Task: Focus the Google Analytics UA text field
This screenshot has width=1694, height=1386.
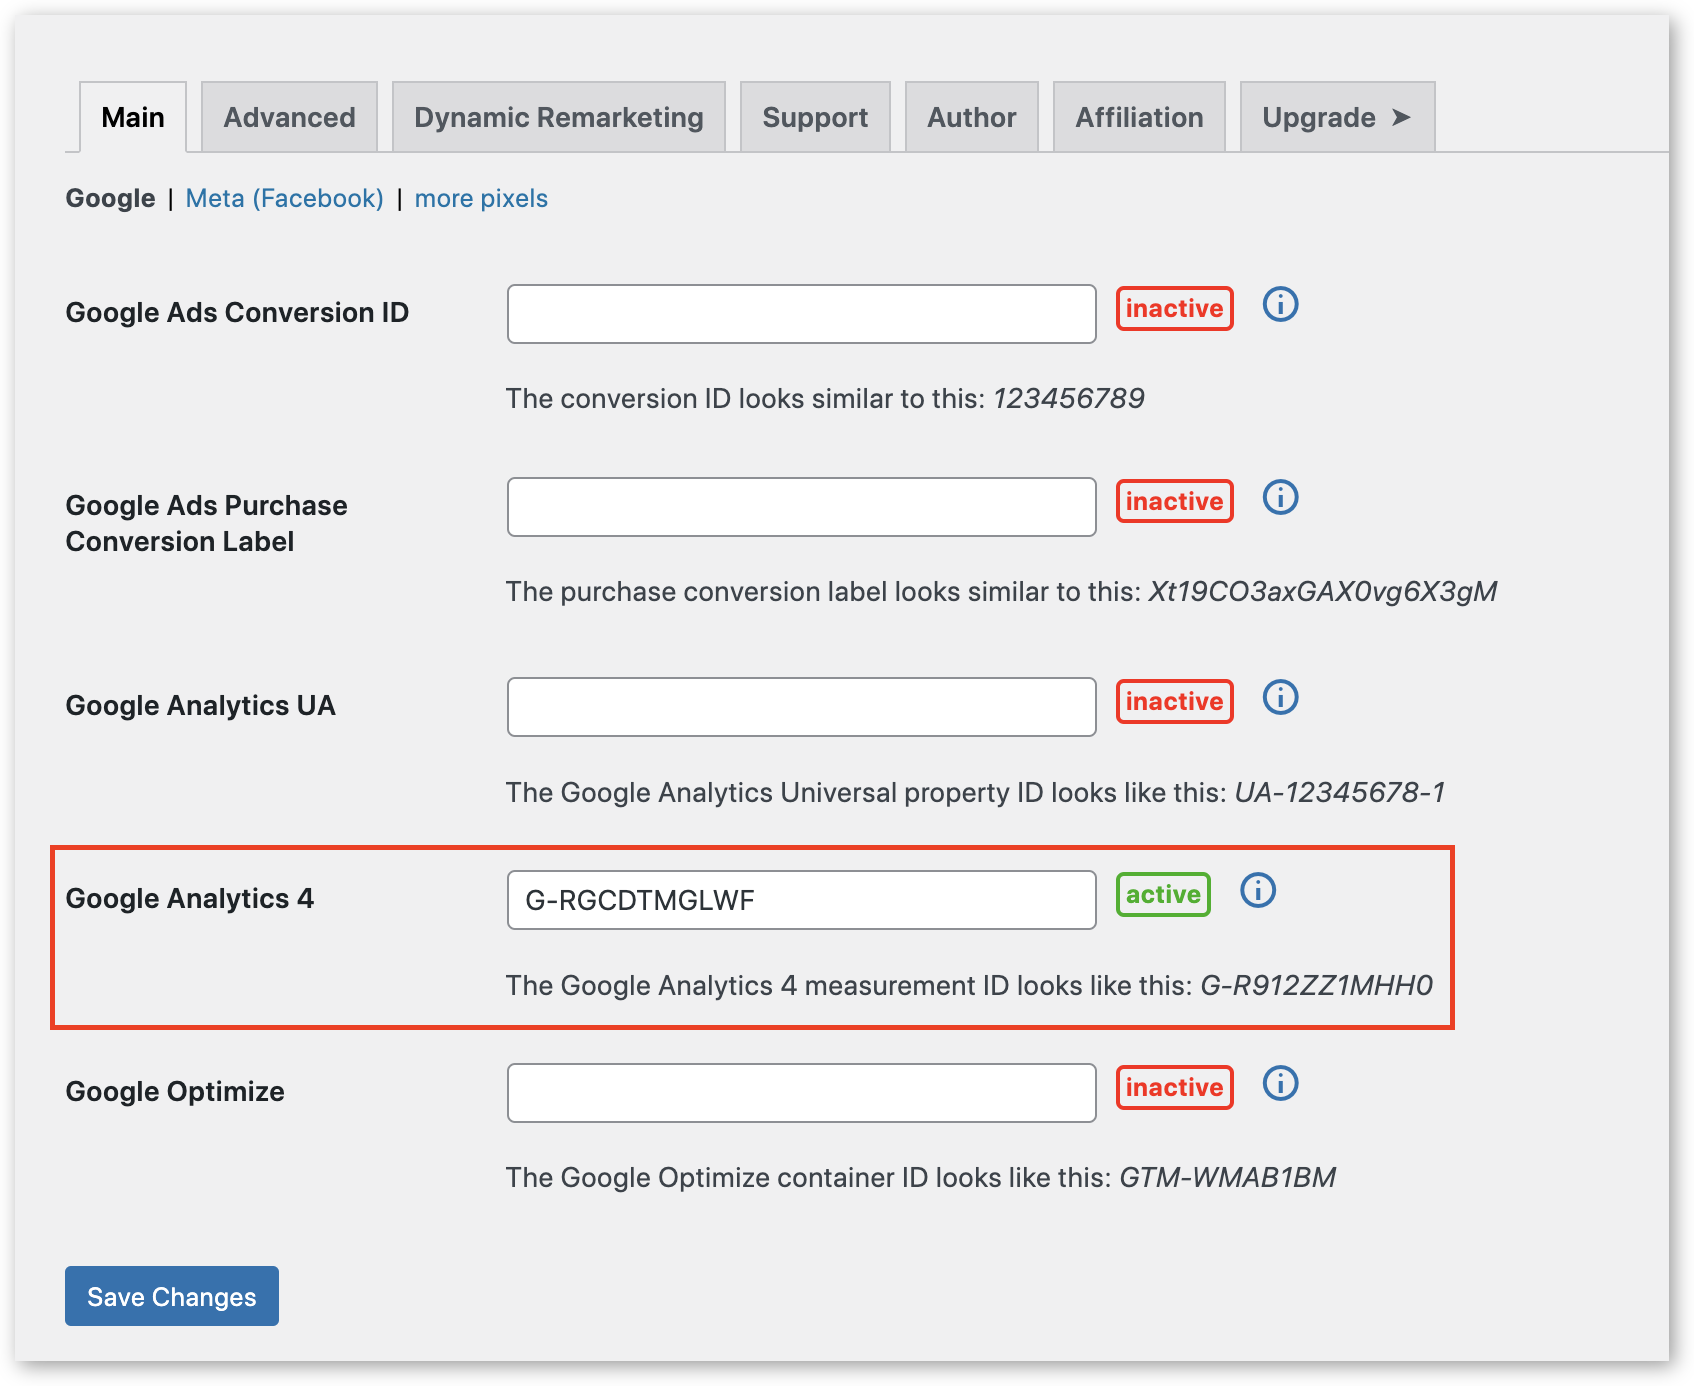Action: 801,707
